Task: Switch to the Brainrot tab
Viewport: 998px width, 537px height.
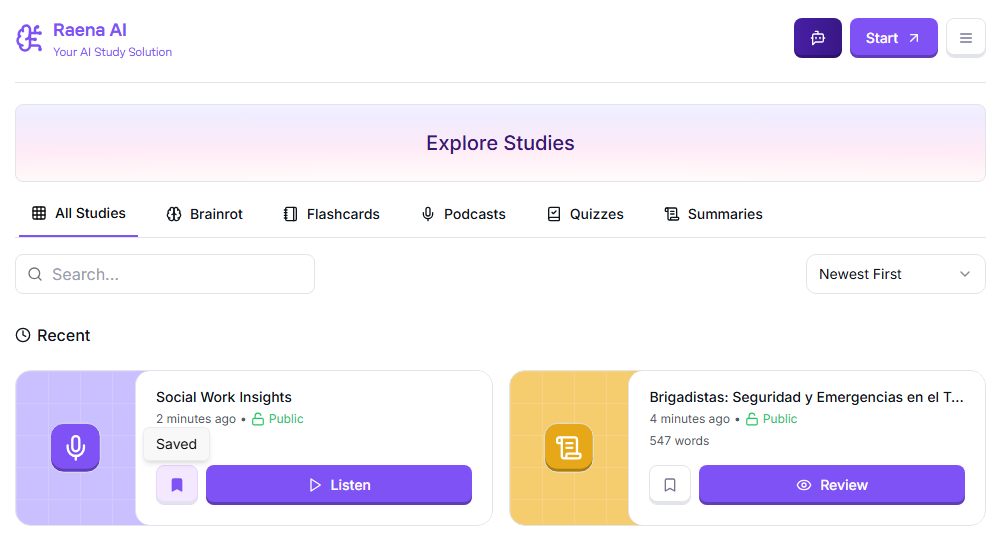Action: point(205,214)
